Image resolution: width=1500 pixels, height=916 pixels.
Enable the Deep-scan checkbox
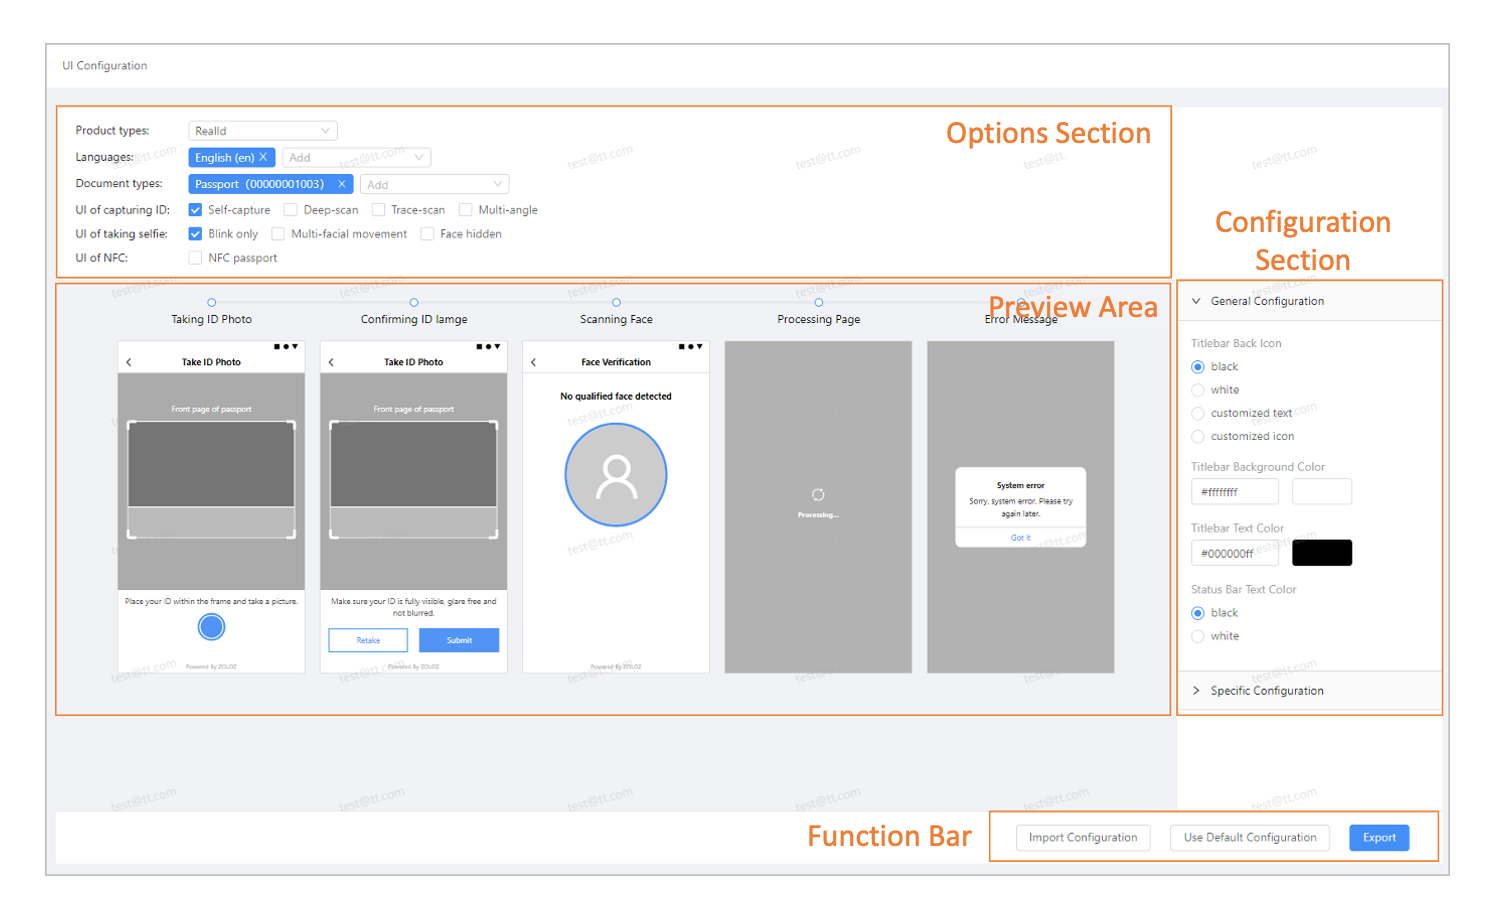291,209
